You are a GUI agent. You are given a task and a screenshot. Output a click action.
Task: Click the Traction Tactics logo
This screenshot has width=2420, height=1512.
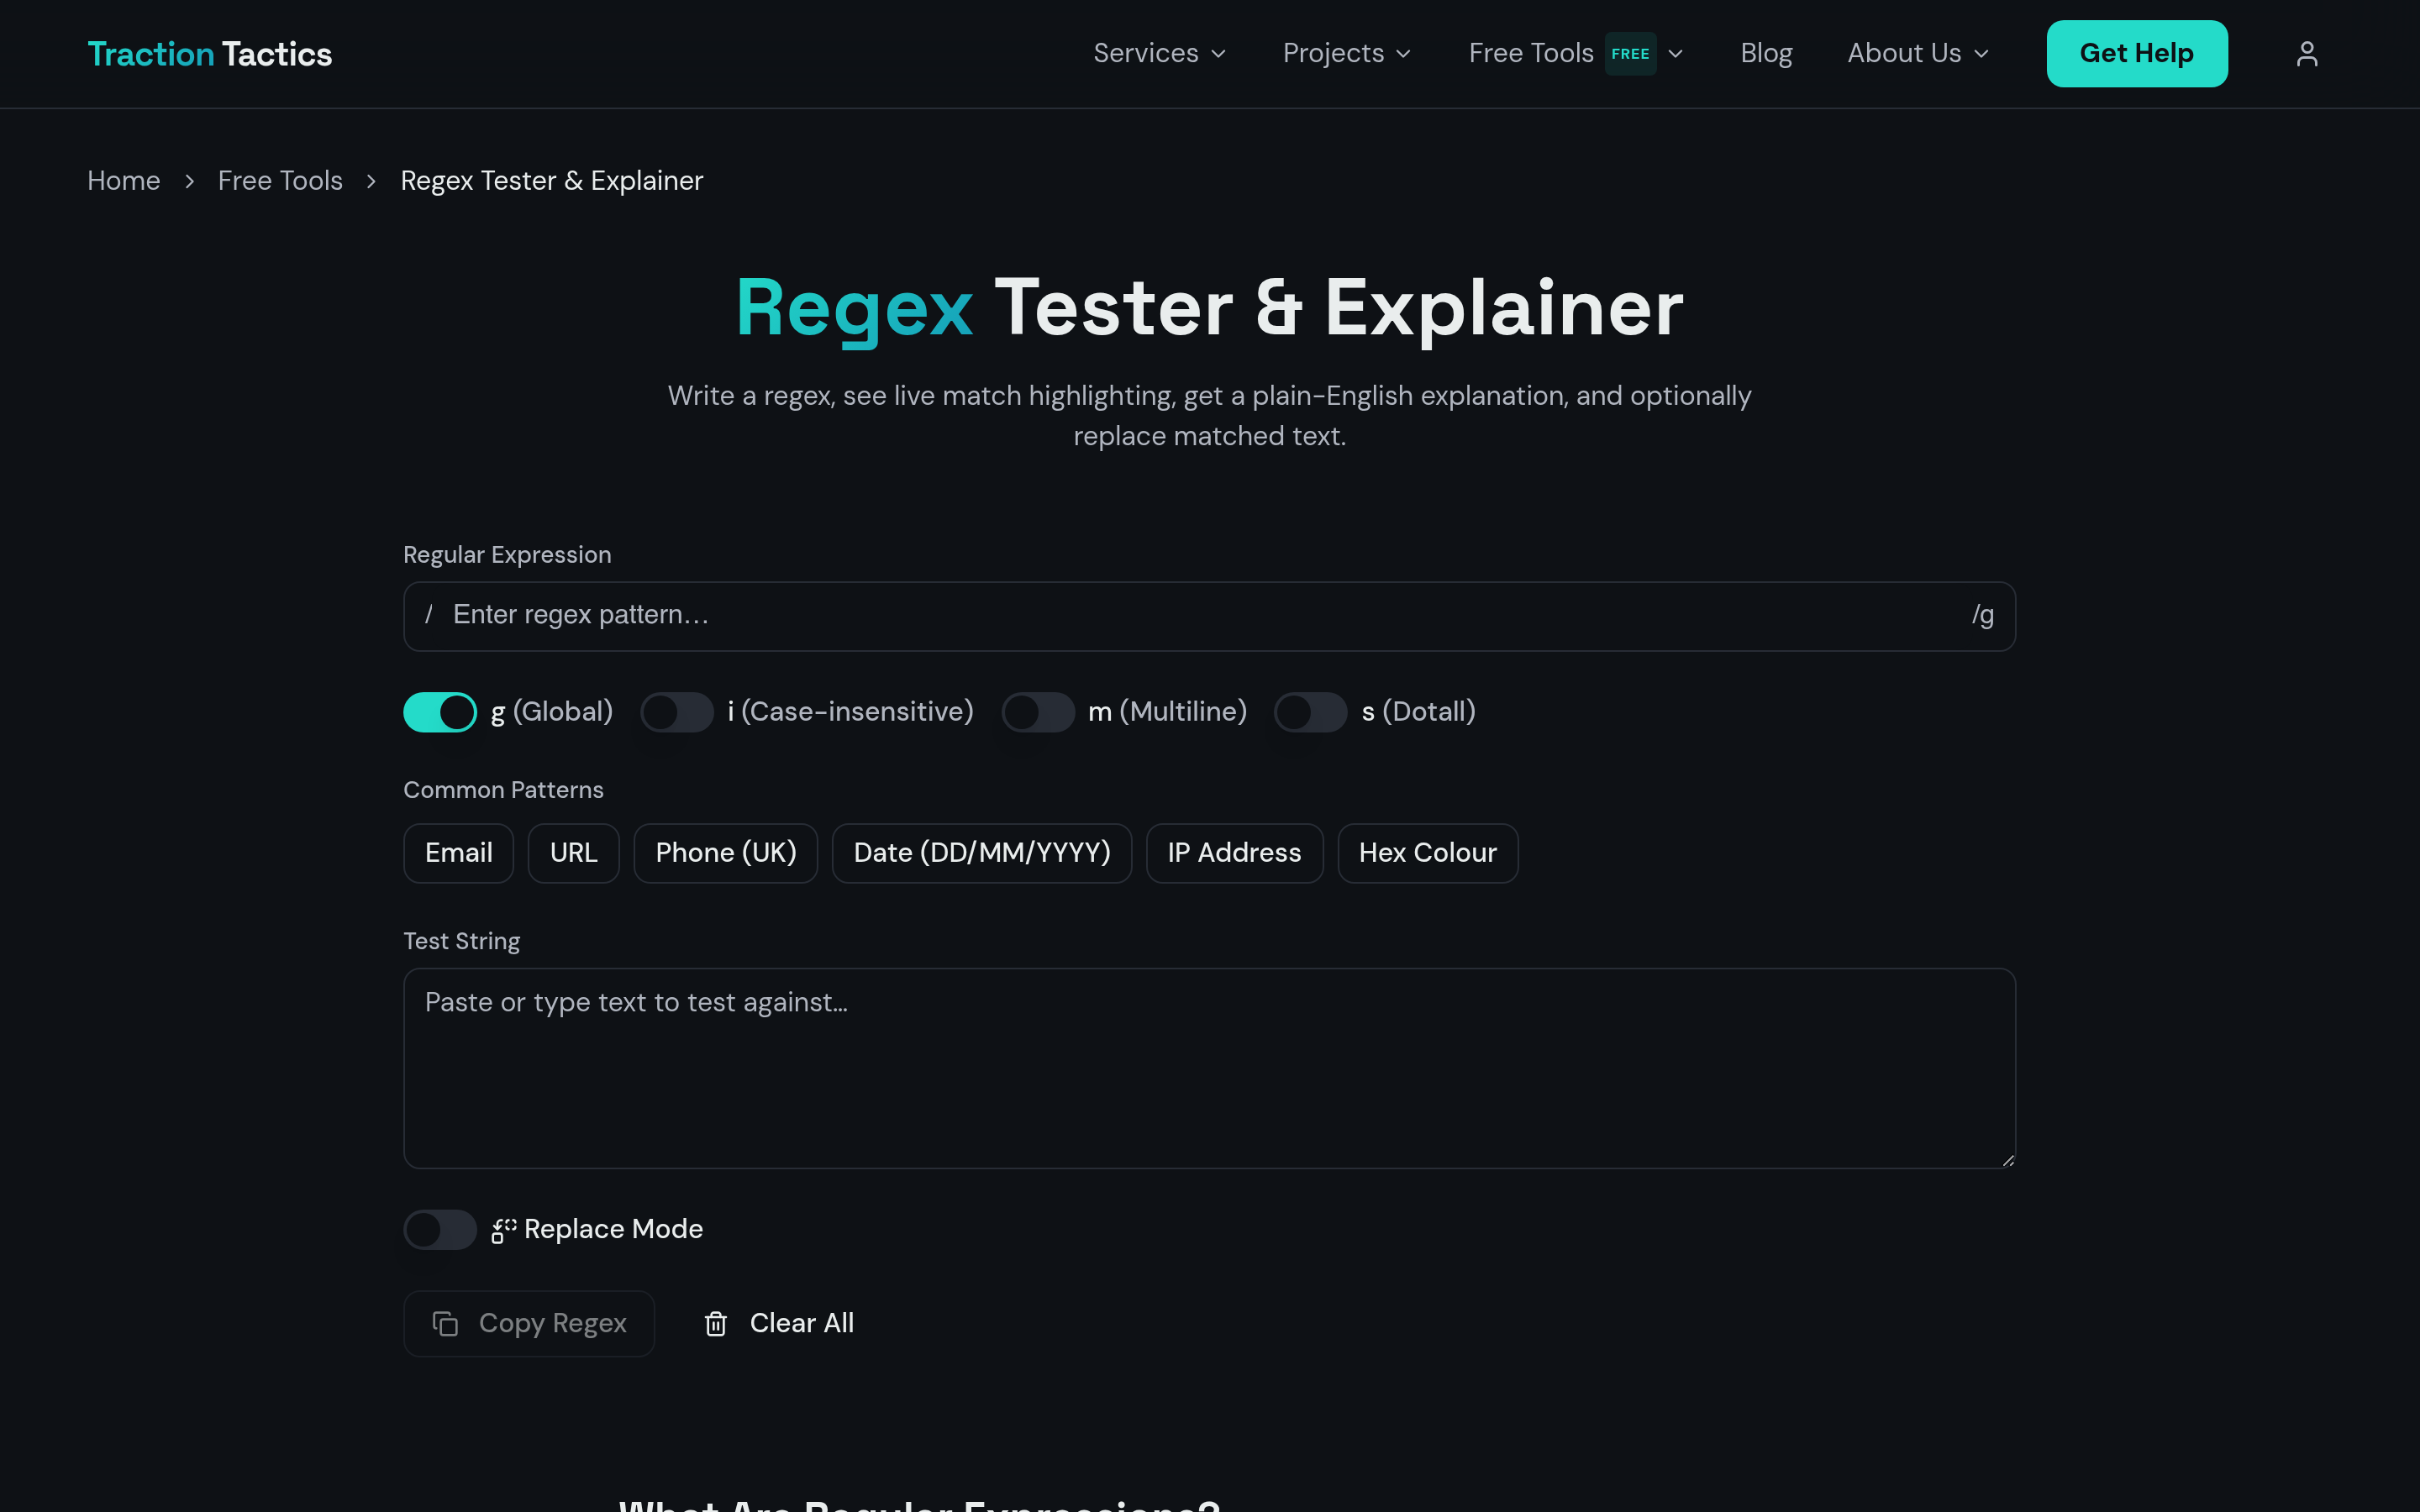tap(210, 54)
